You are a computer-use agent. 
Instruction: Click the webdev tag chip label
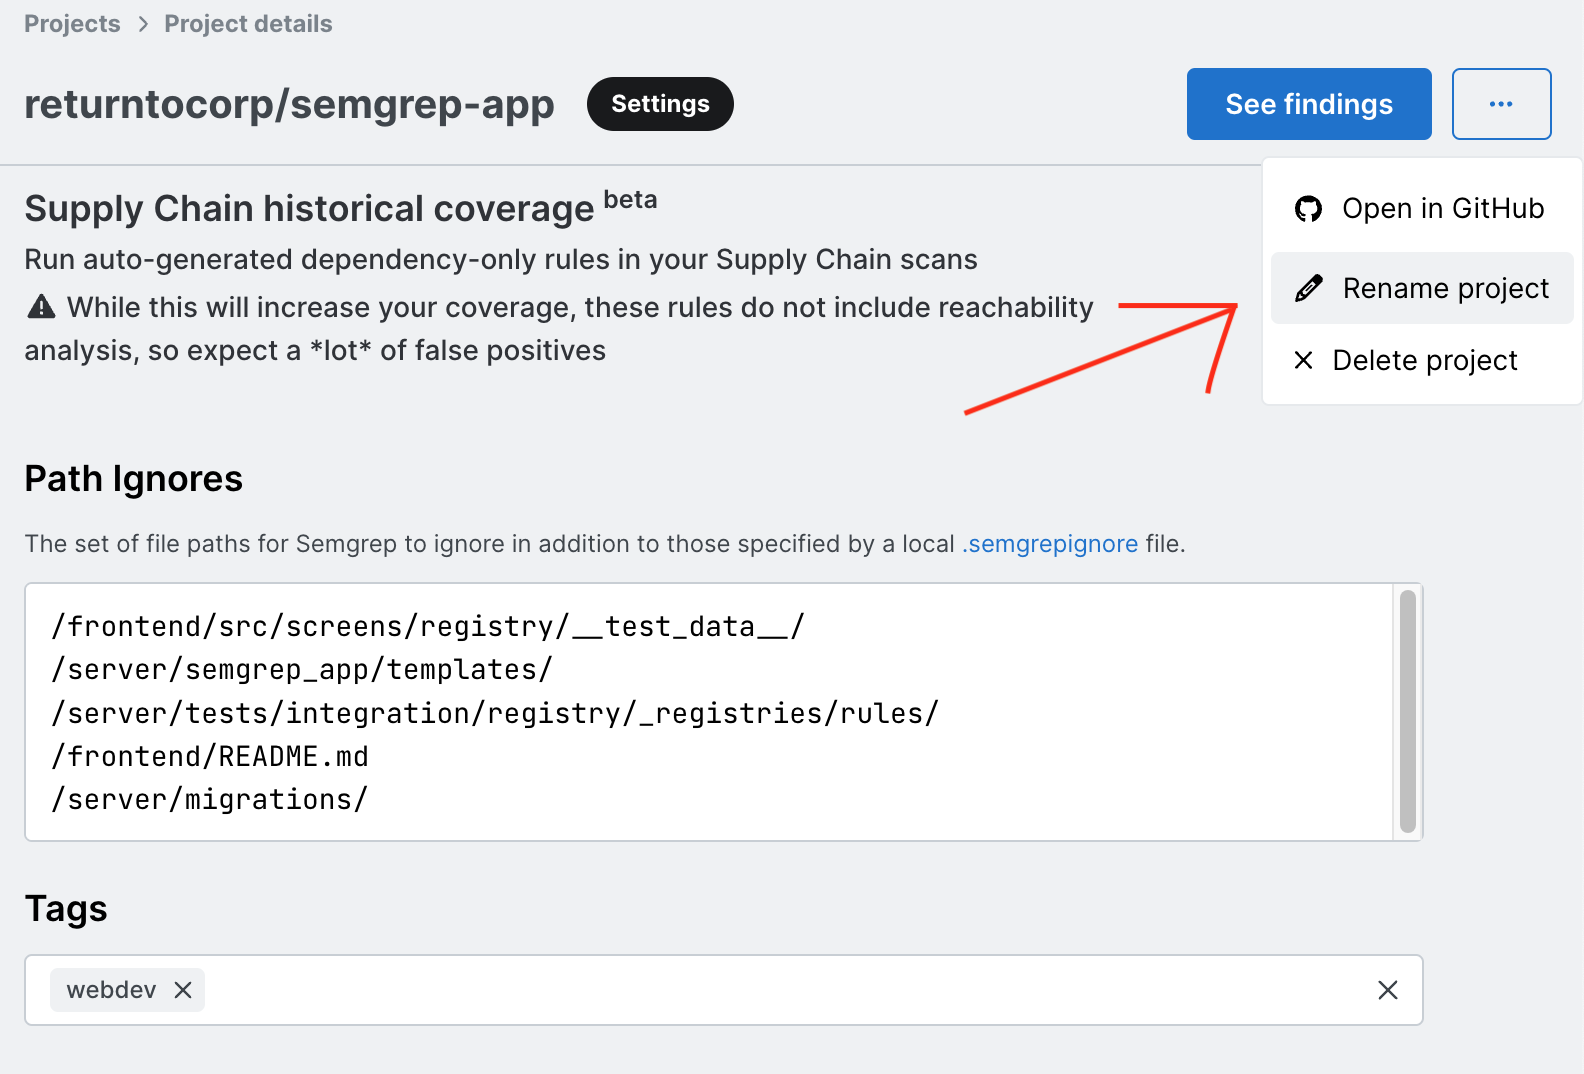(111, 990)
